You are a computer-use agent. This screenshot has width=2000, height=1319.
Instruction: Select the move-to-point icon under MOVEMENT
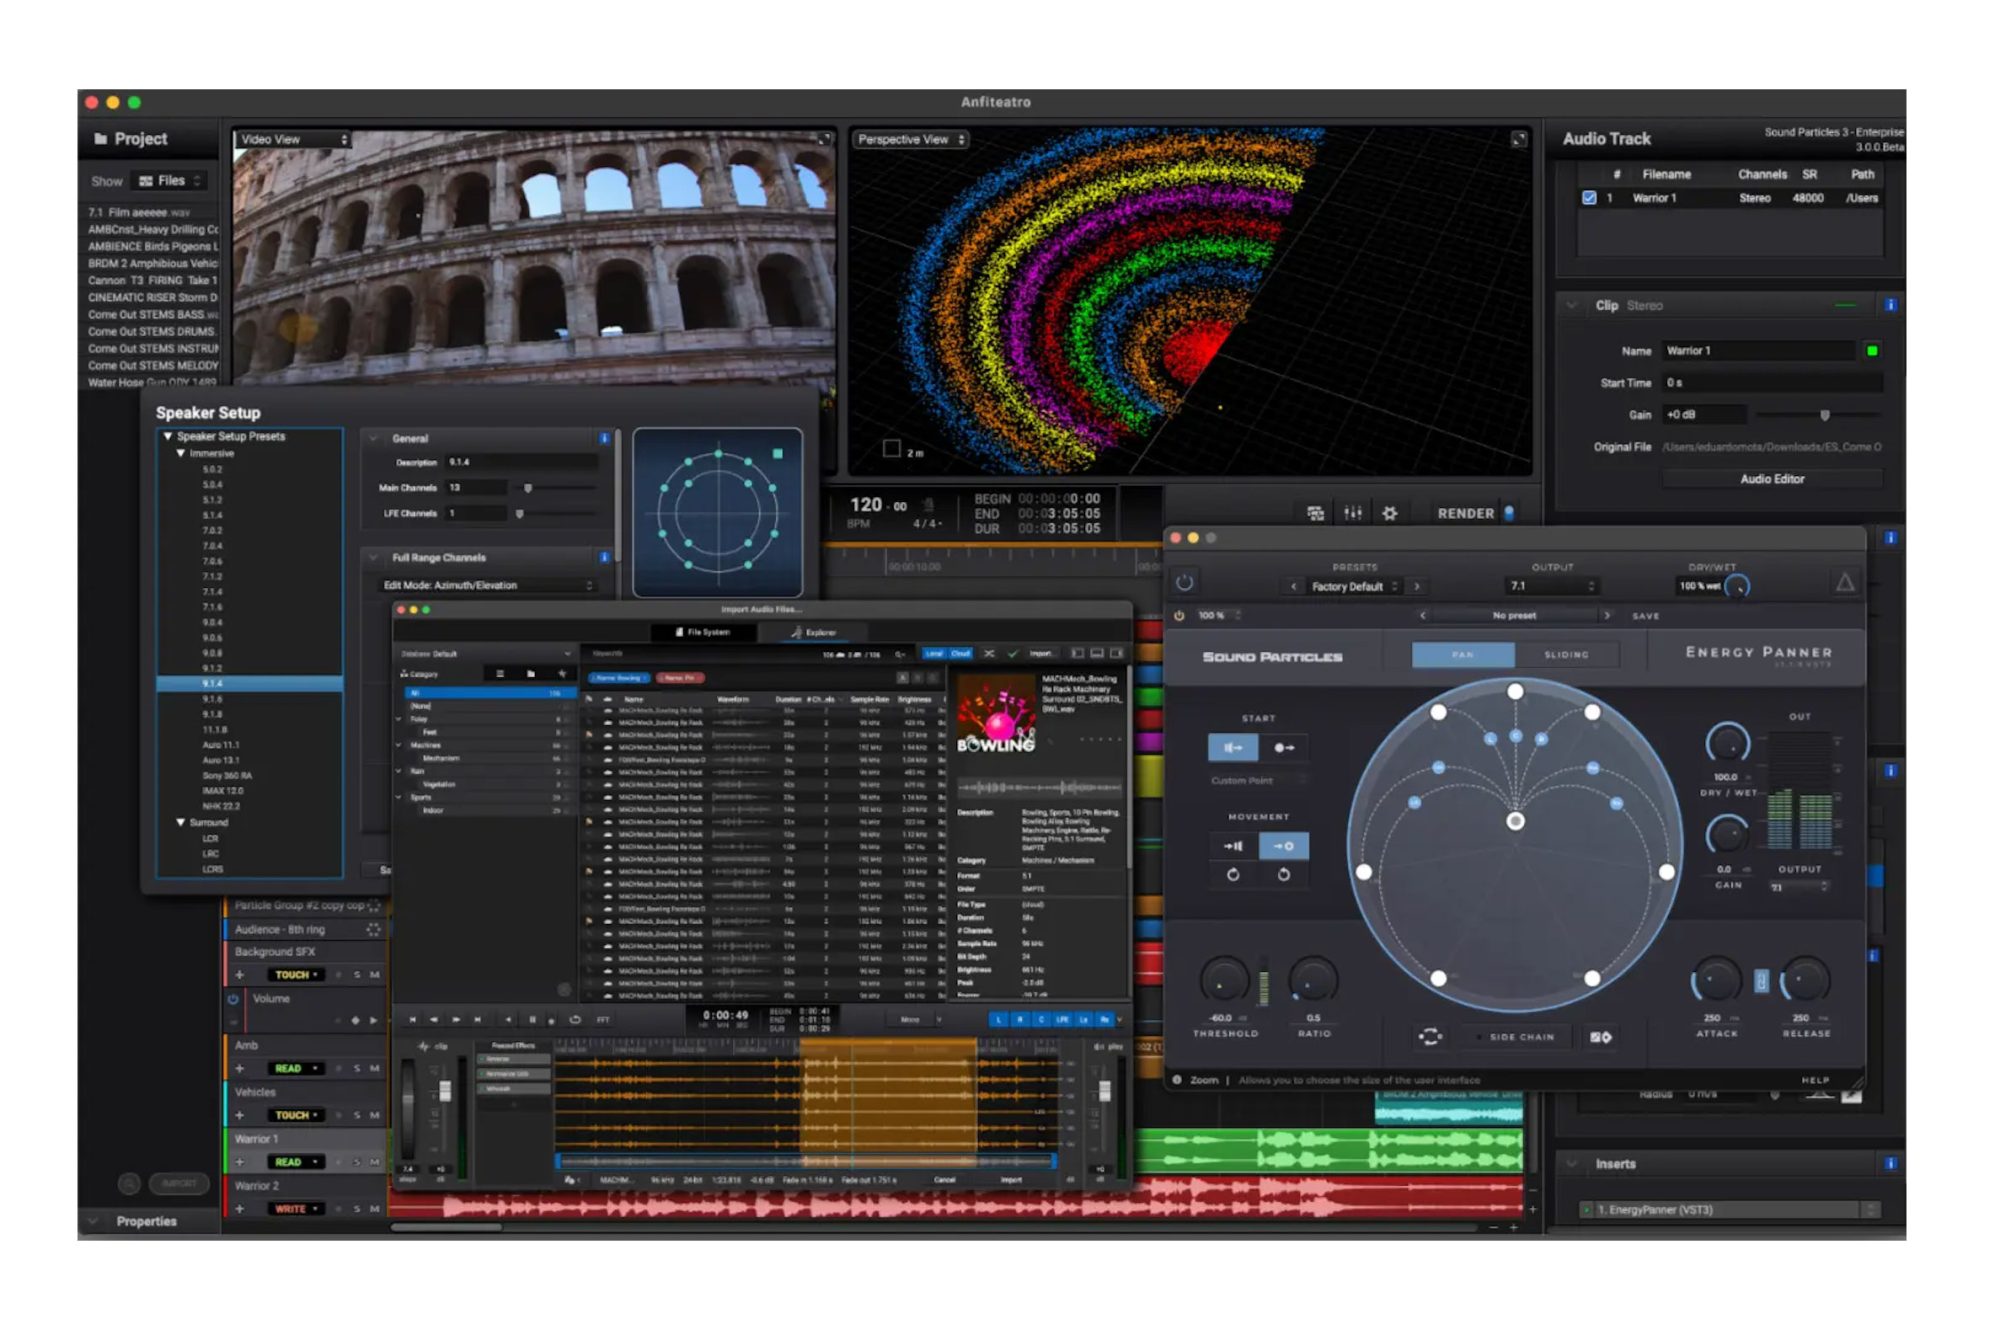coord(1284,846)
